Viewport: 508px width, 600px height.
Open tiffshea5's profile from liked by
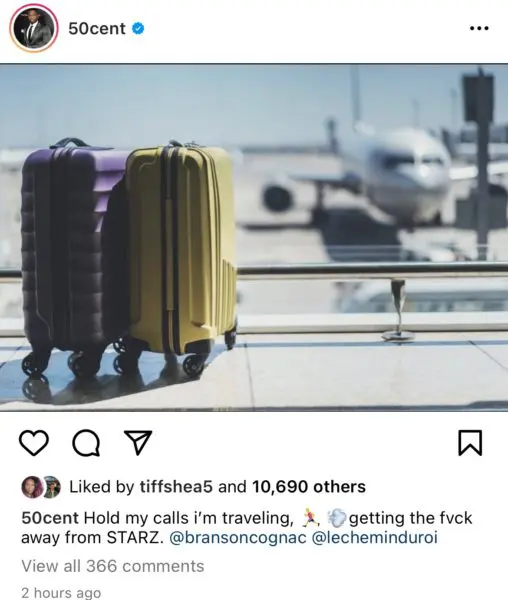pos(176,487)
